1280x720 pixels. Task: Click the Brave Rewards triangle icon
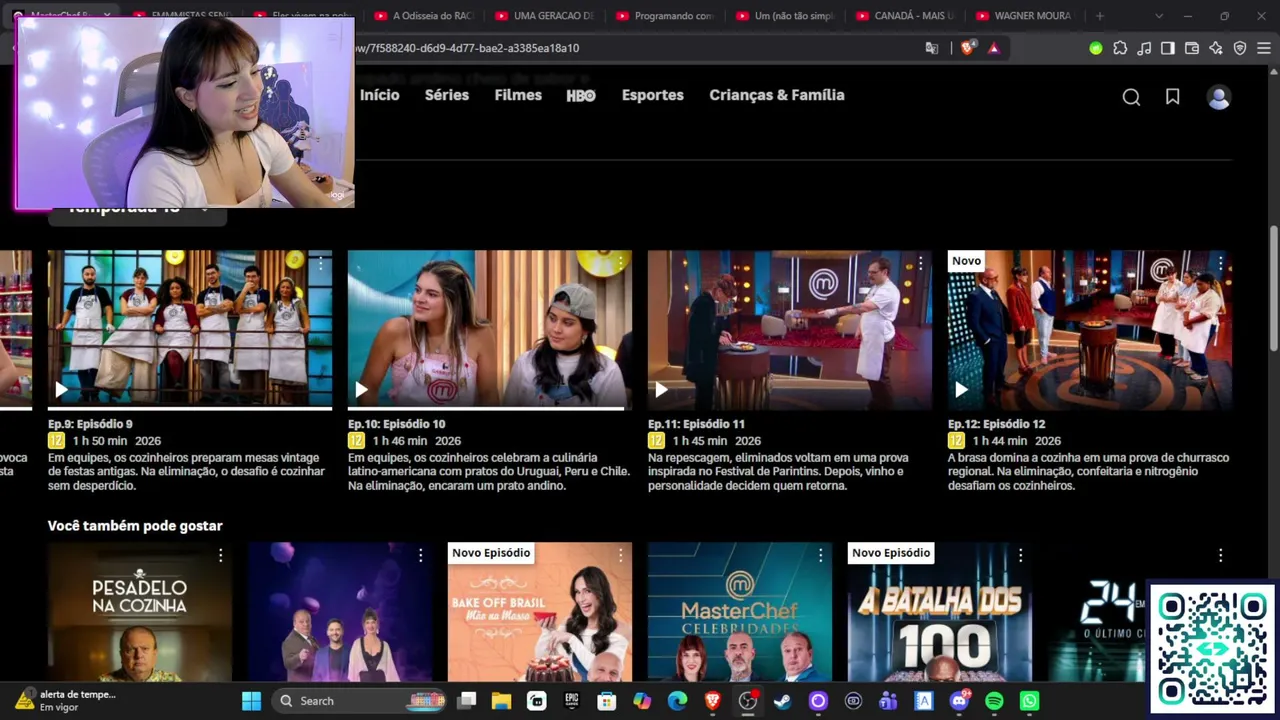pos(993,48)
